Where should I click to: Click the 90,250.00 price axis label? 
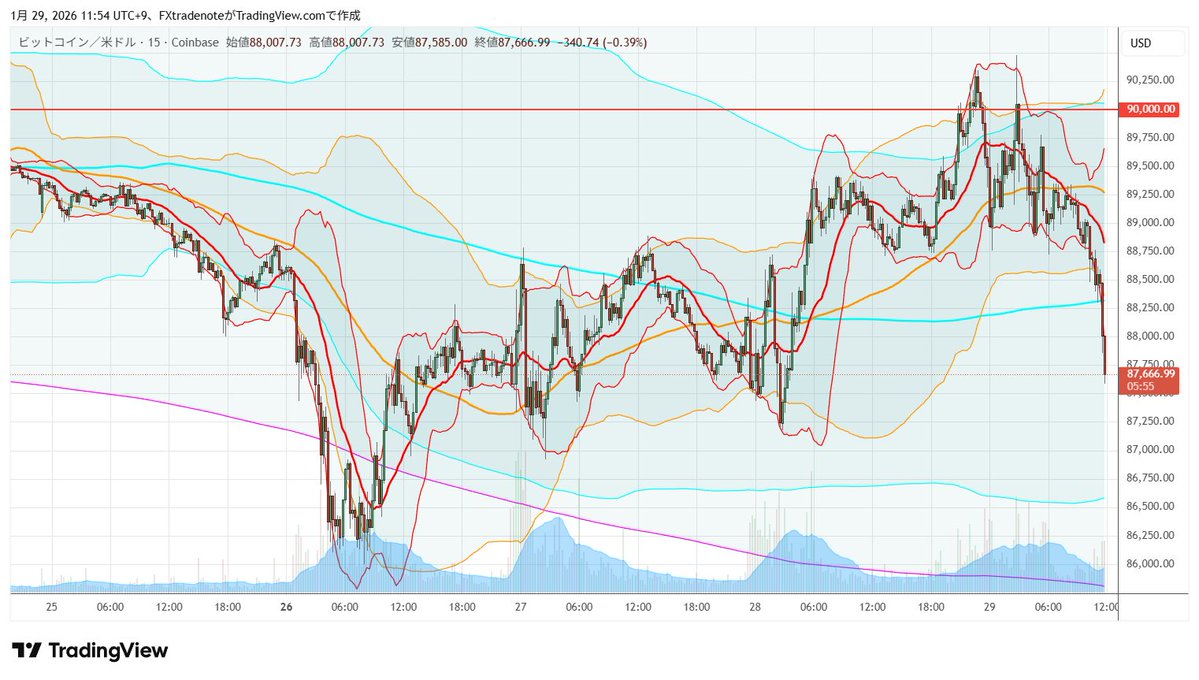pos(1150,80)
